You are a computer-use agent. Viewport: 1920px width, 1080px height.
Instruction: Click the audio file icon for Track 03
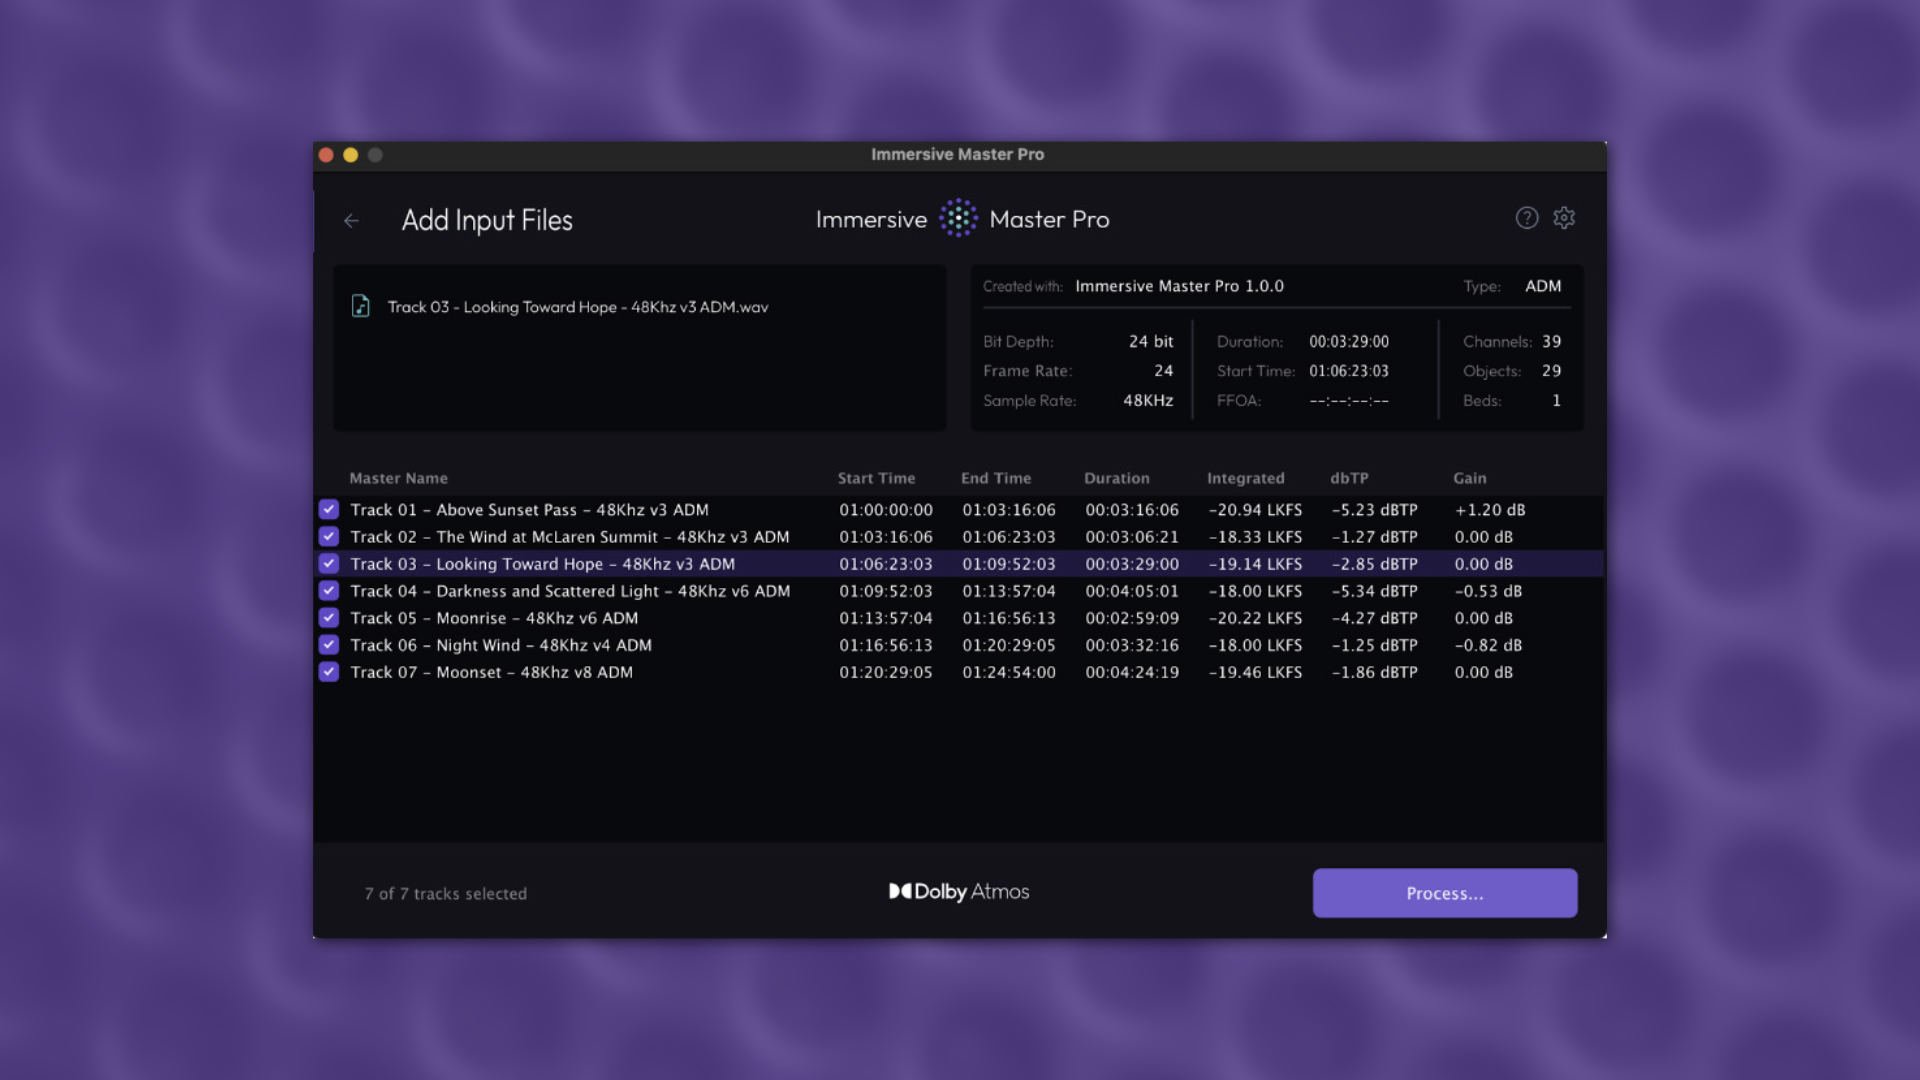[x=360, y=306]
